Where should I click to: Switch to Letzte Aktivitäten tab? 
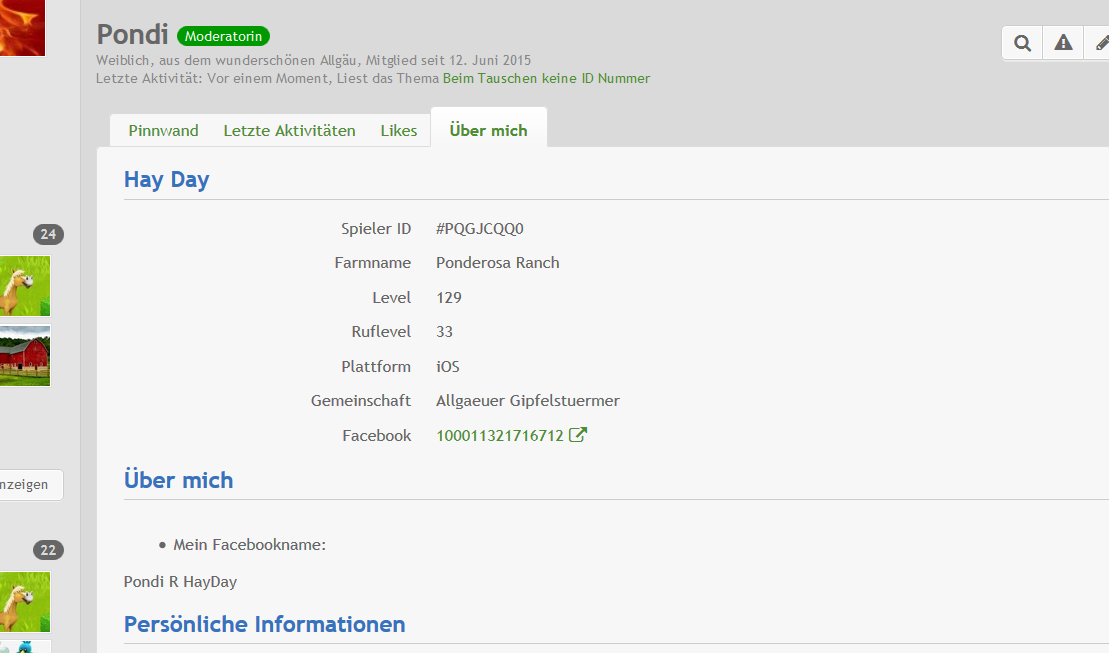(289, 130)
